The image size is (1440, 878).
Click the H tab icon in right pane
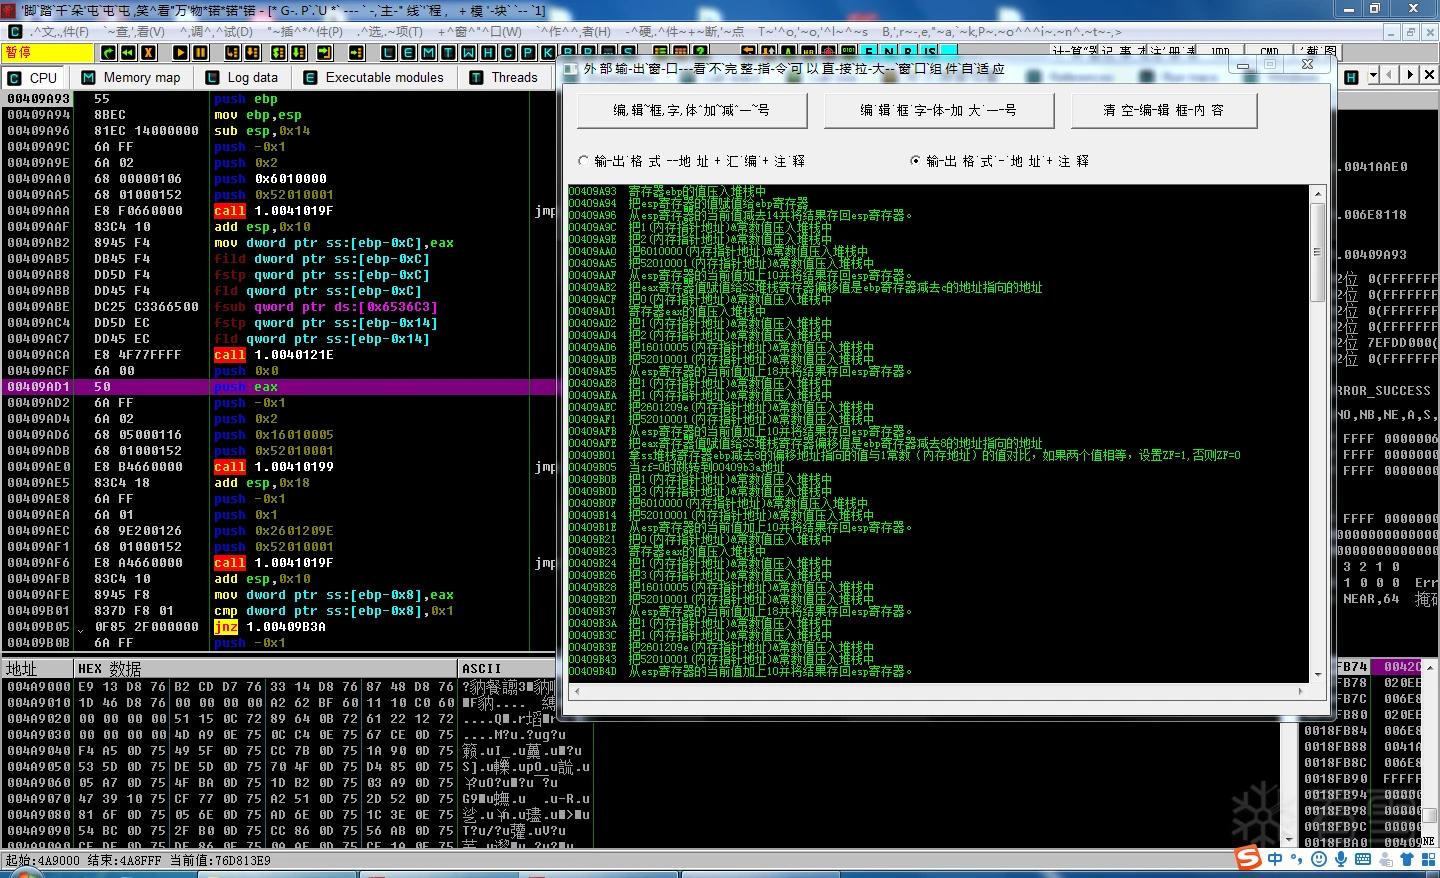[1352, 76]
